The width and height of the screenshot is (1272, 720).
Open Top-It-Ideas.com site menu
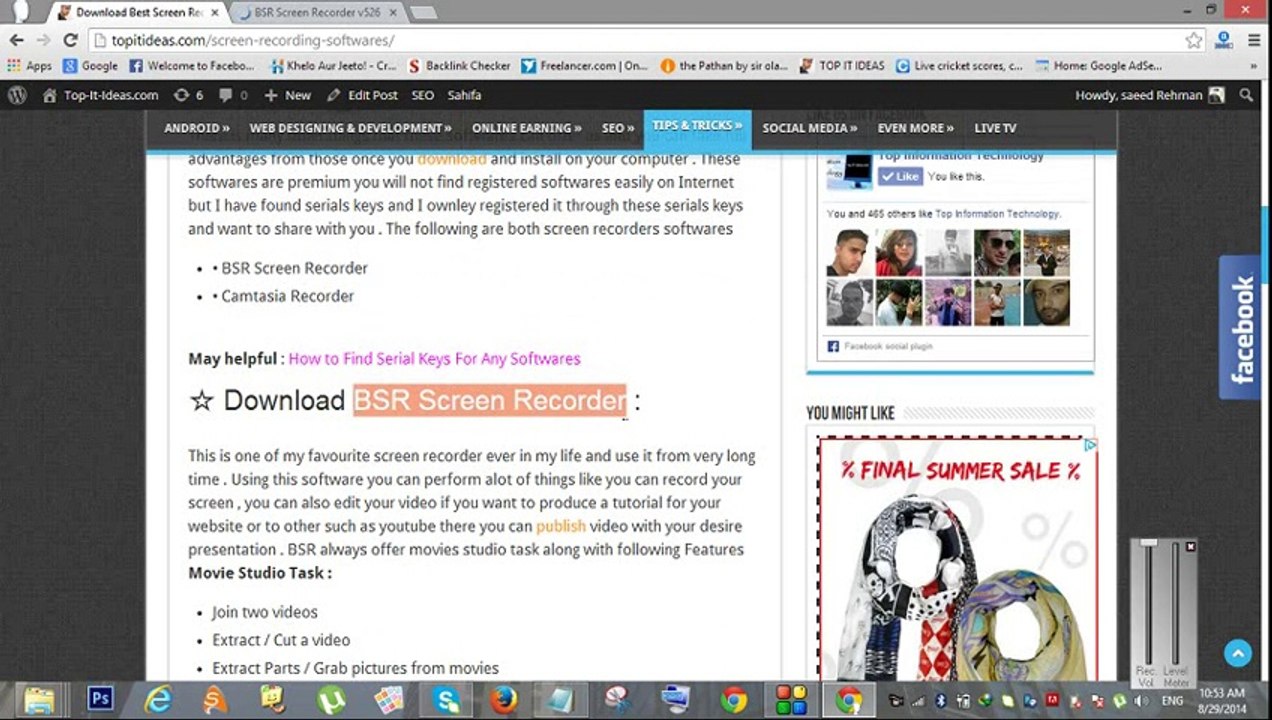100,95
